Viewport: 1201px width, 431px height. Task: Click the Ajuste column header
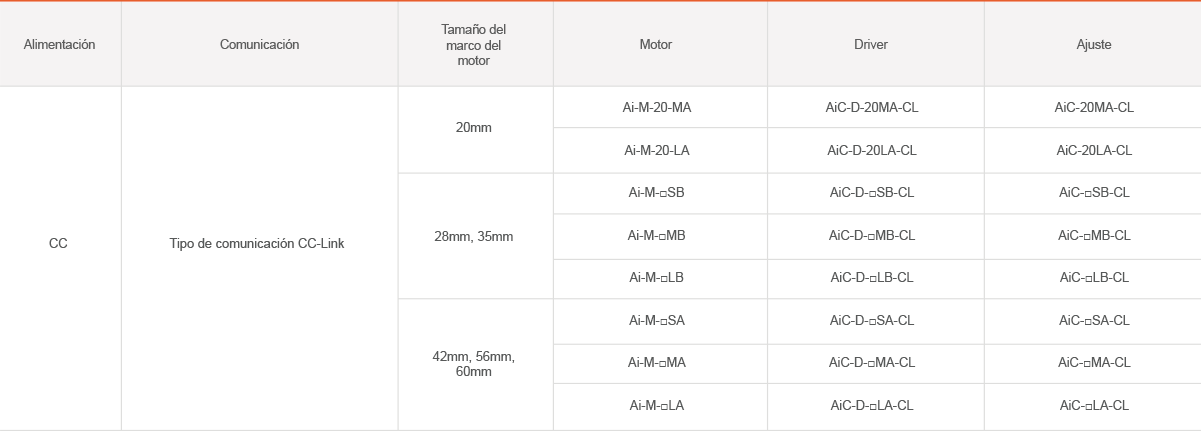1093,44
